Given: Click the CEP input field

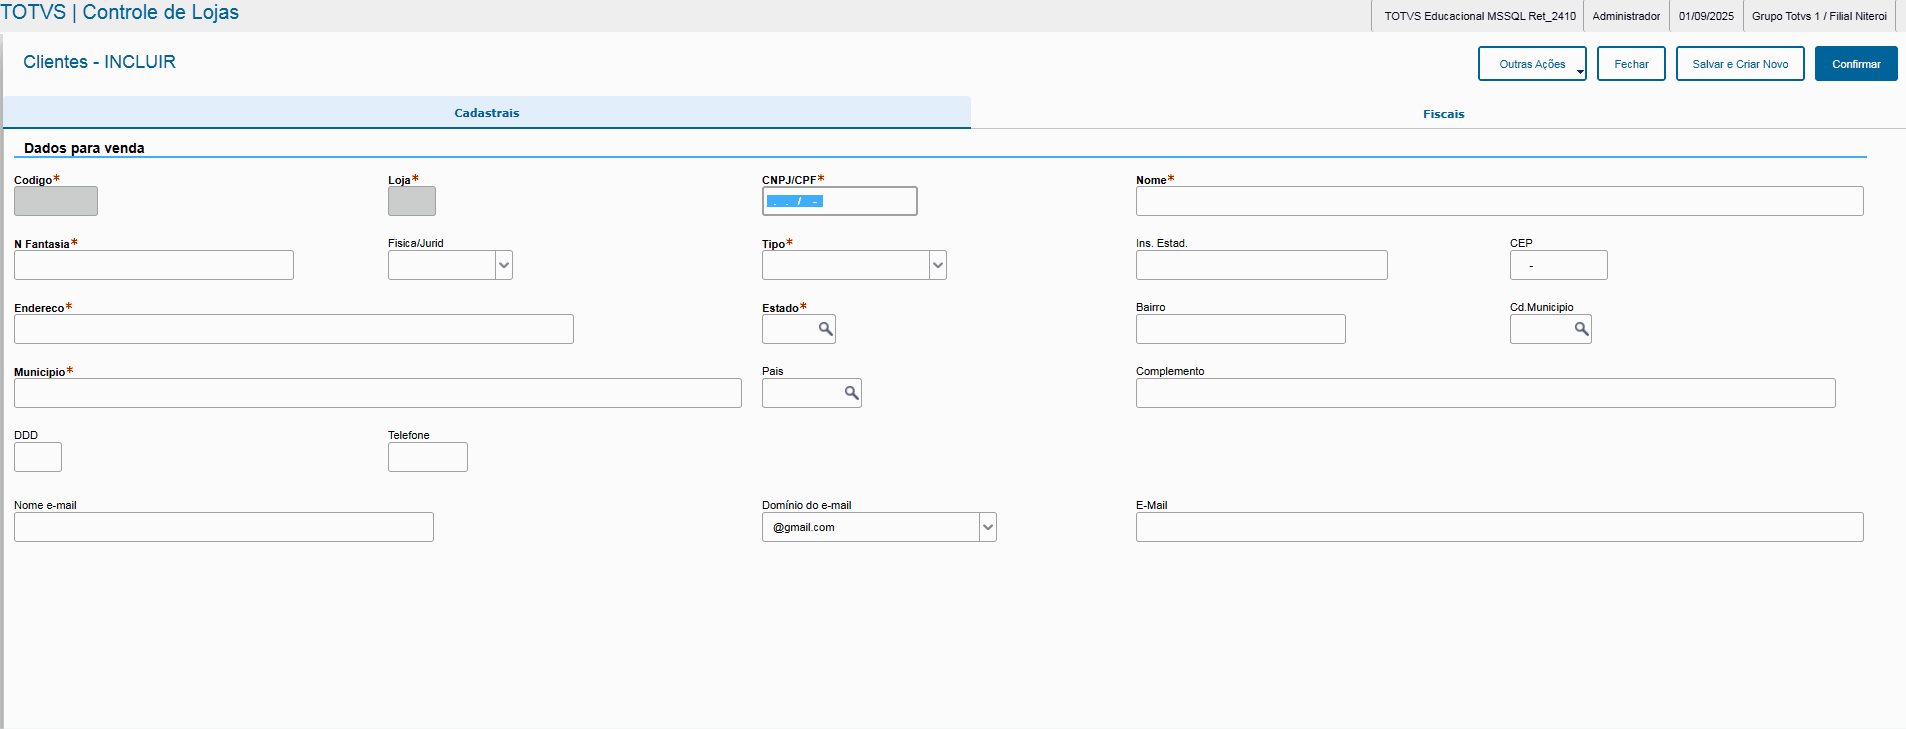Looking at the screenshot, I should pos(1558,265).
